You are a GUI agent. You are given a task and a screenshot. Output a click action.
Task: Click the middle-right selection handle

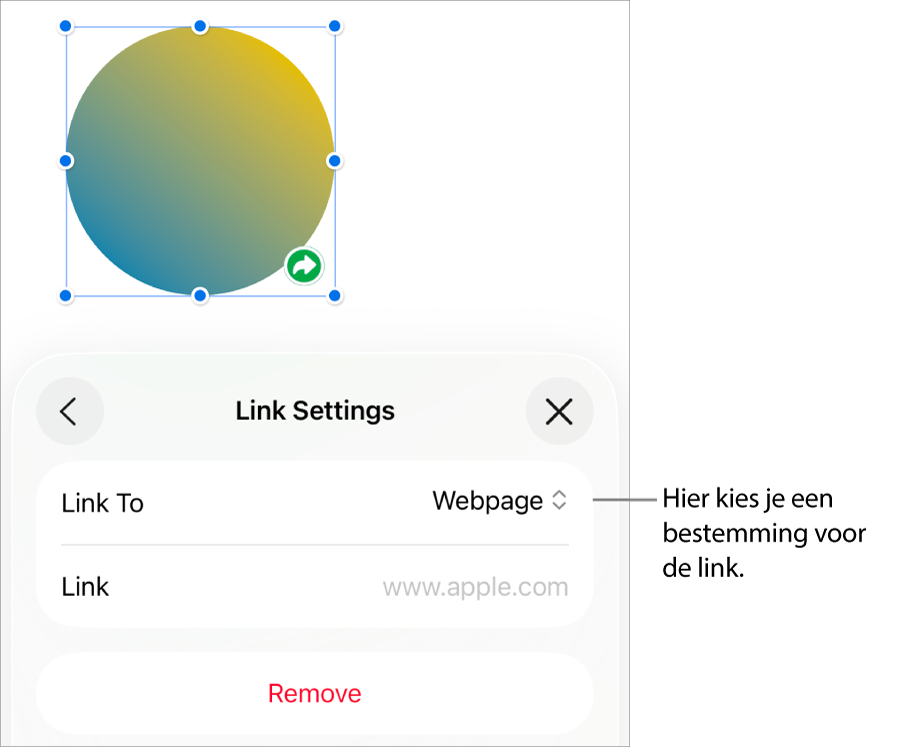point(334,161)
